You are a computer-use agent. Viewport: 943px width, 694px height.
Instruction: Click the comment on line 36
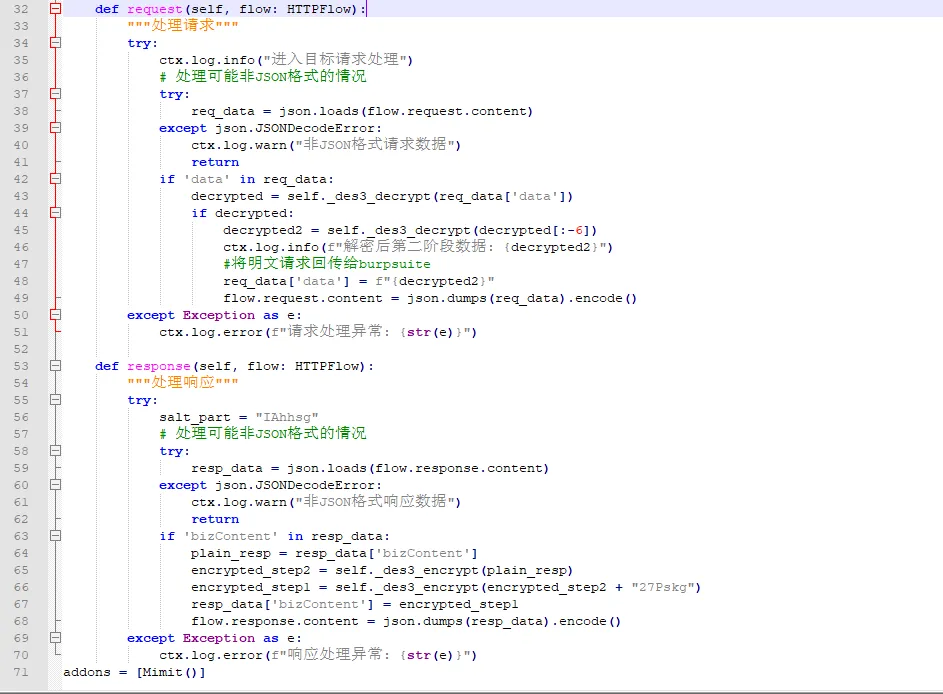tap(263, 76)
